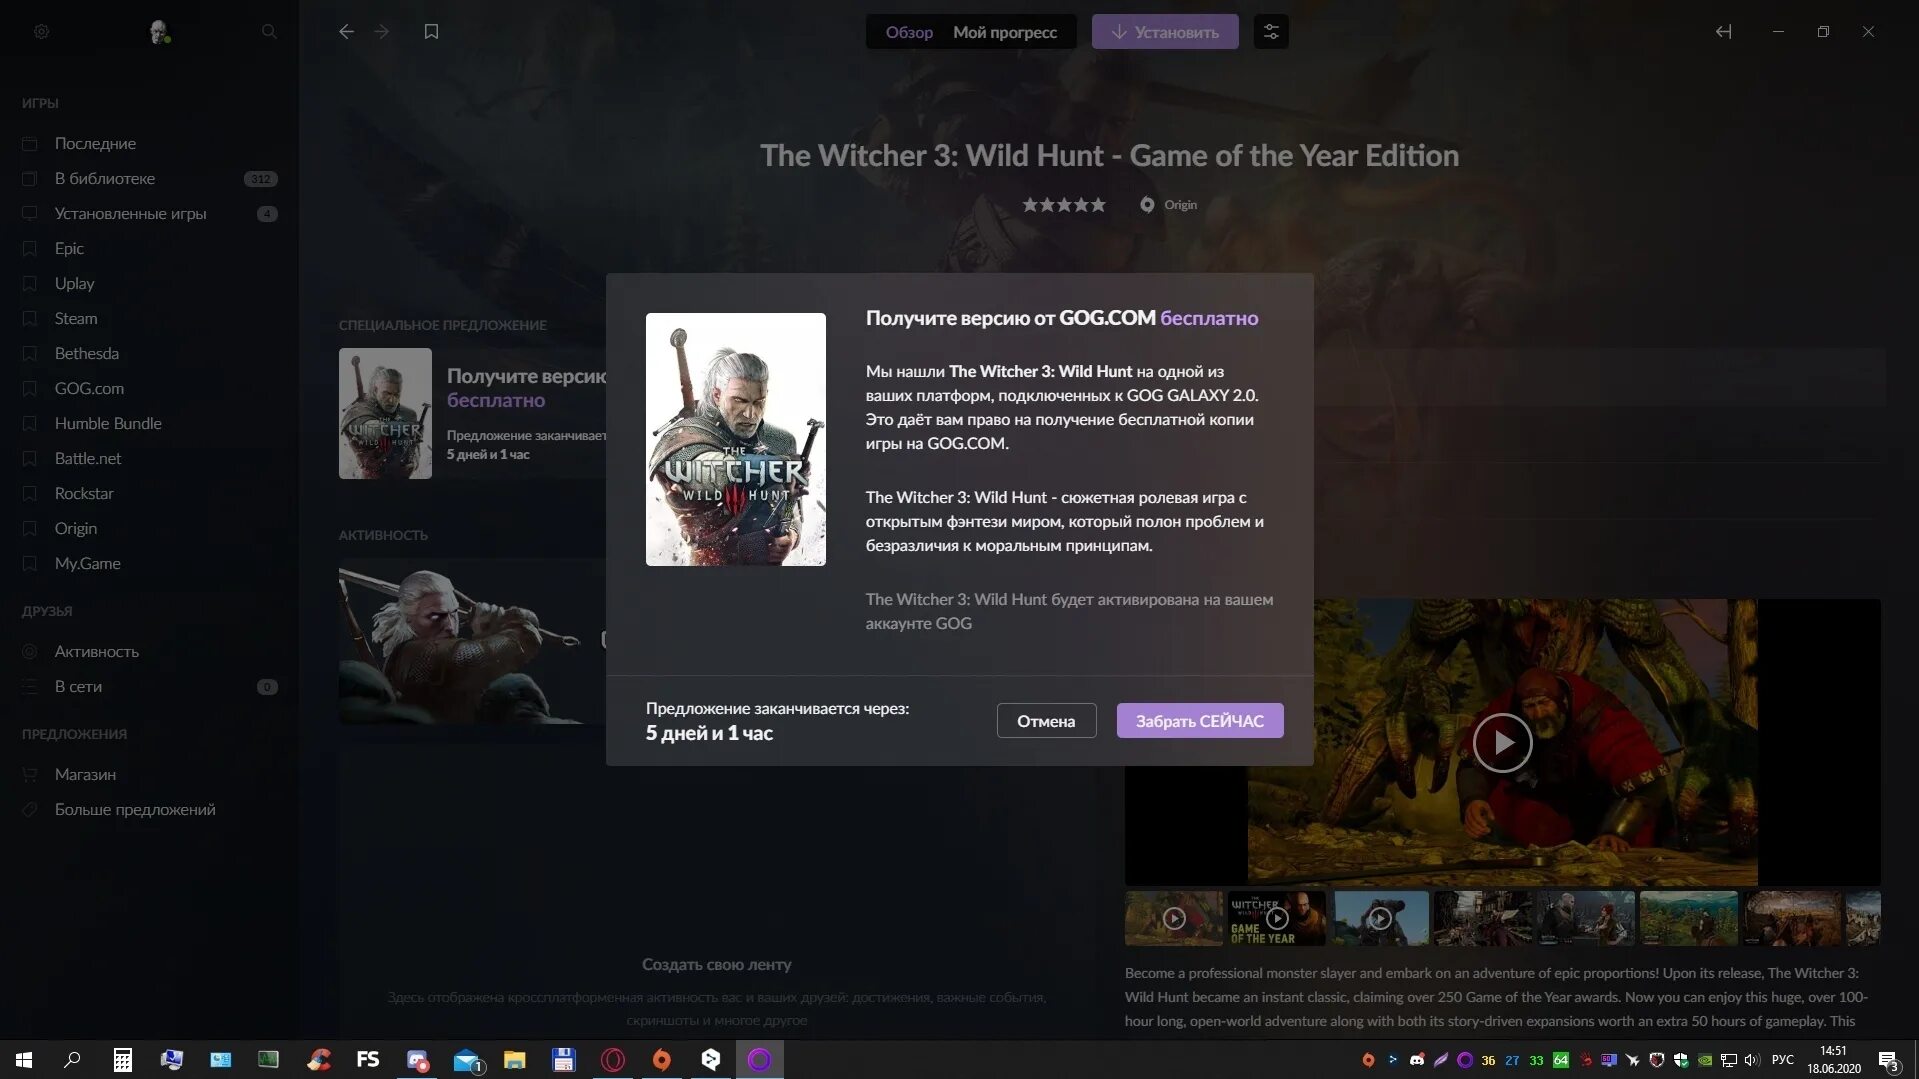Open the sidebar search magnifier
1919x1079 pixels.
click(x=269, y=32)
